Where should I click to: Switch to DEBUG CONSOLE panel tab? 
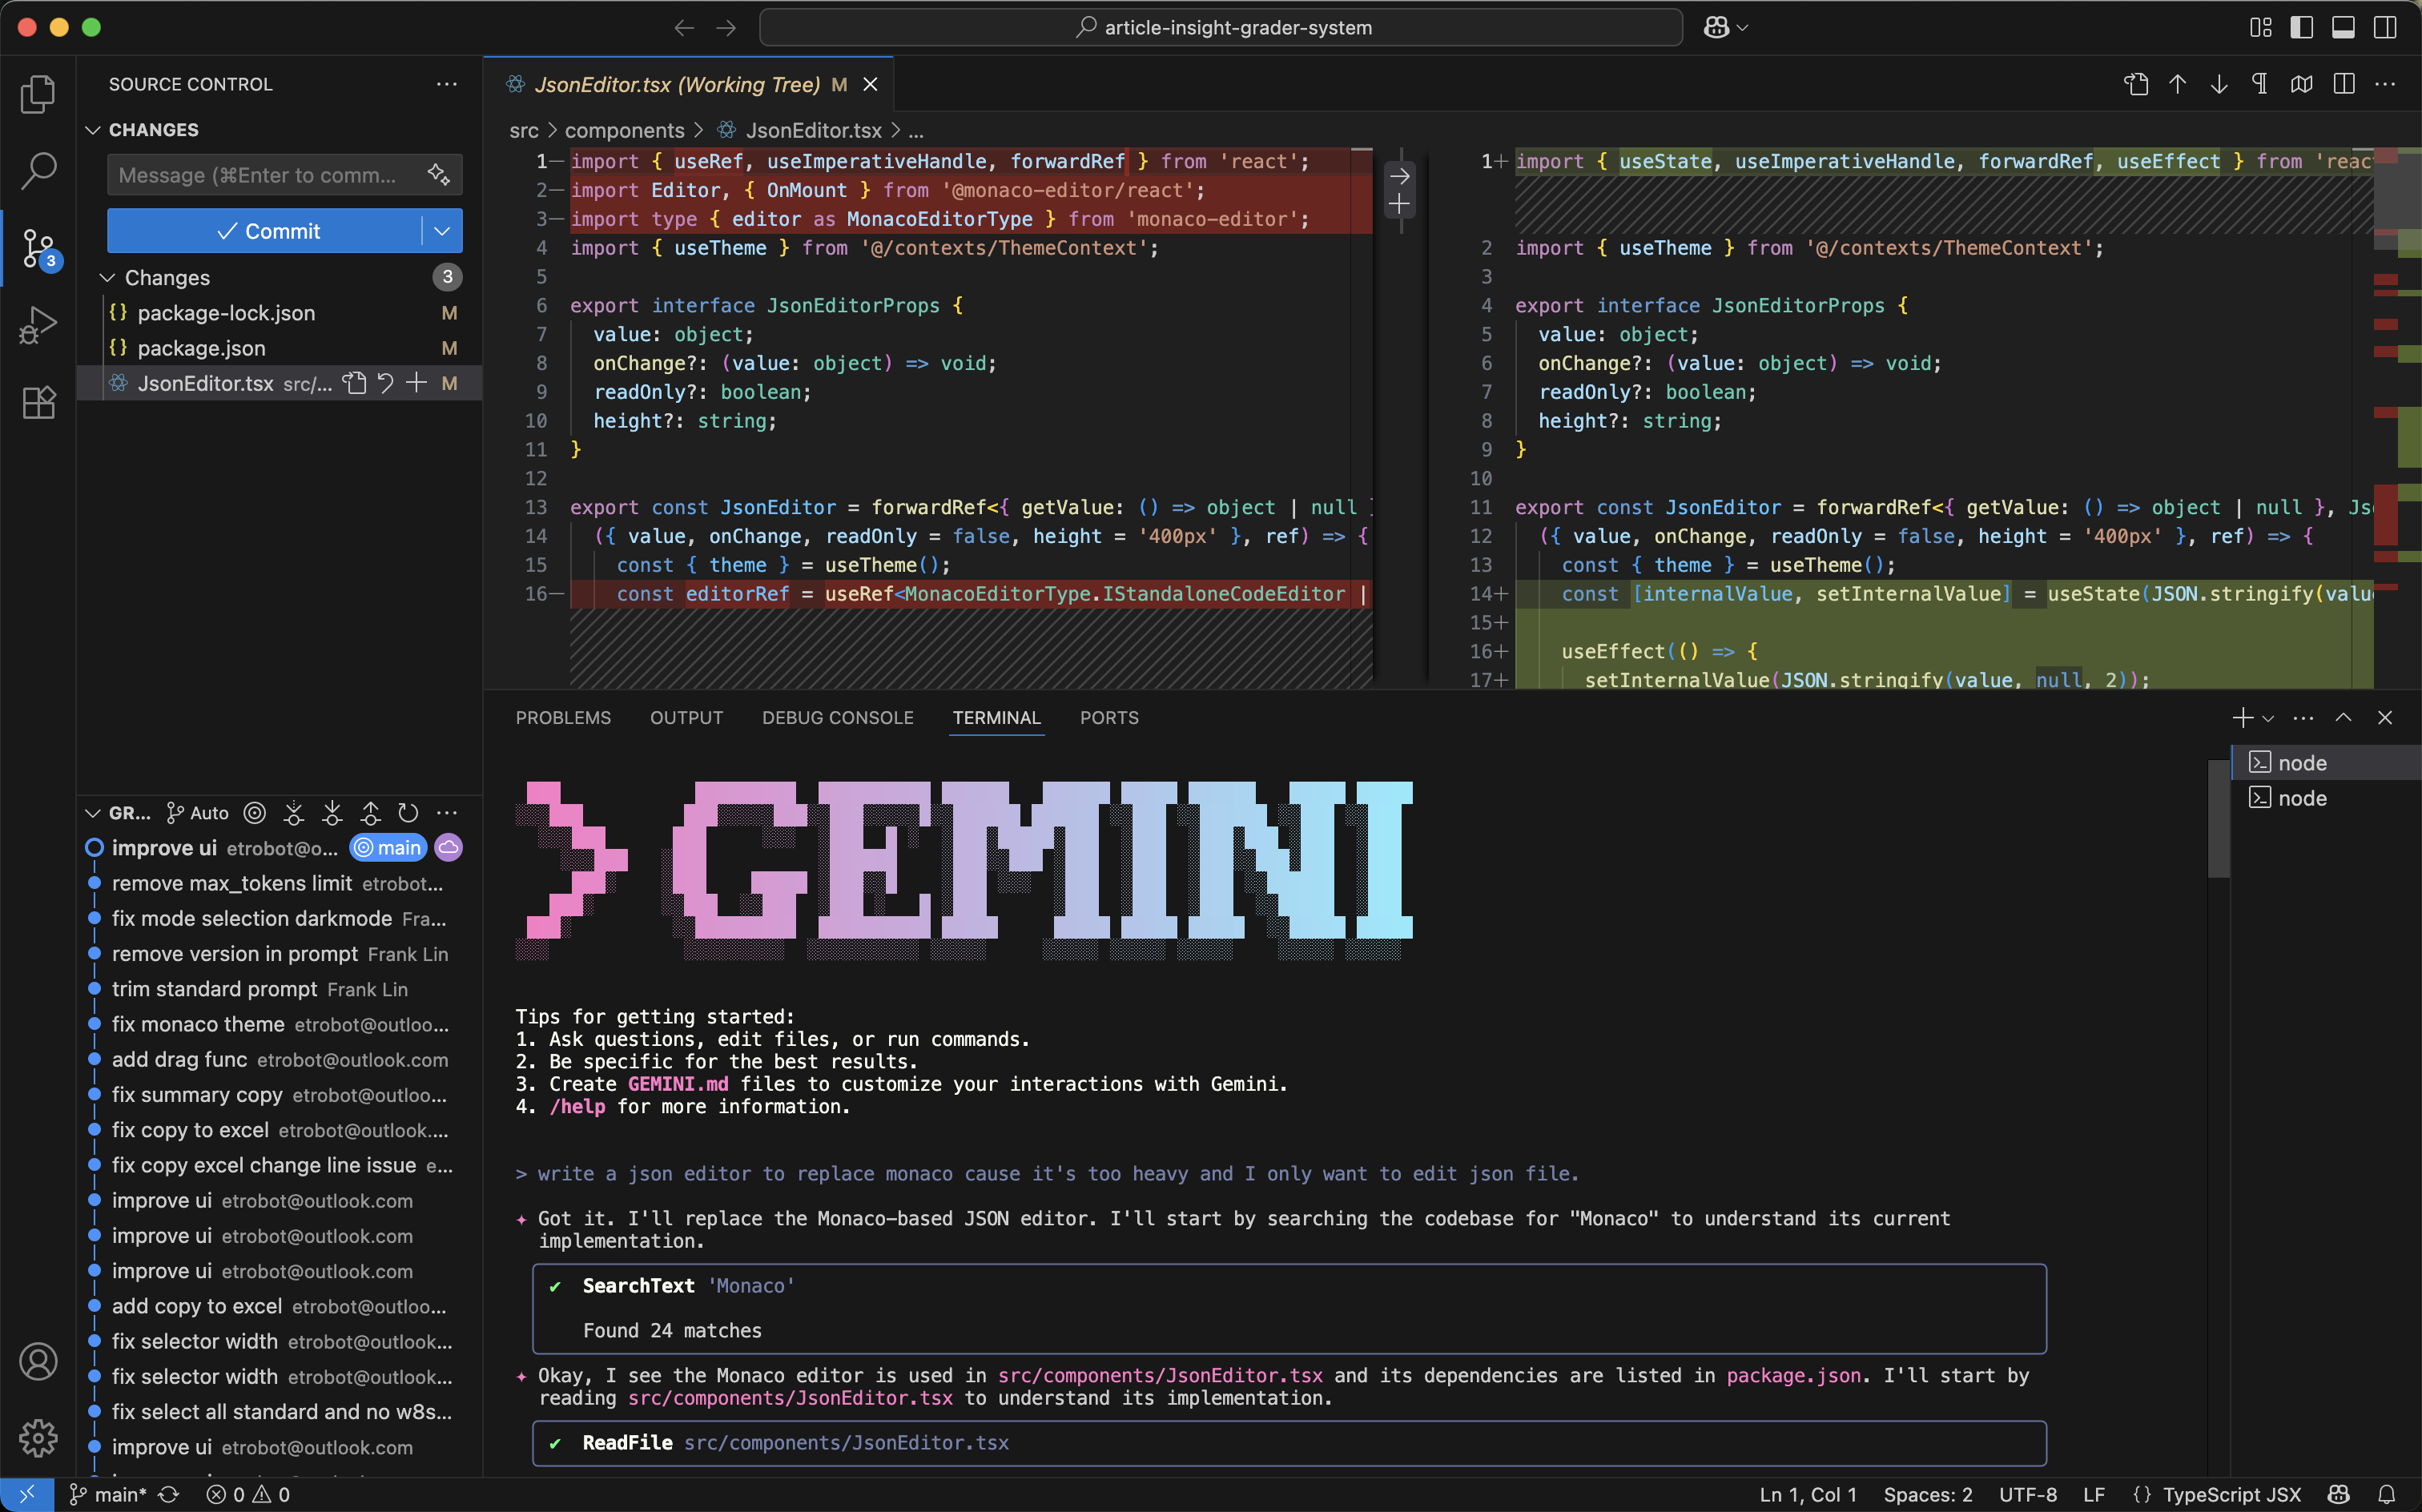(x=837, y=717)
